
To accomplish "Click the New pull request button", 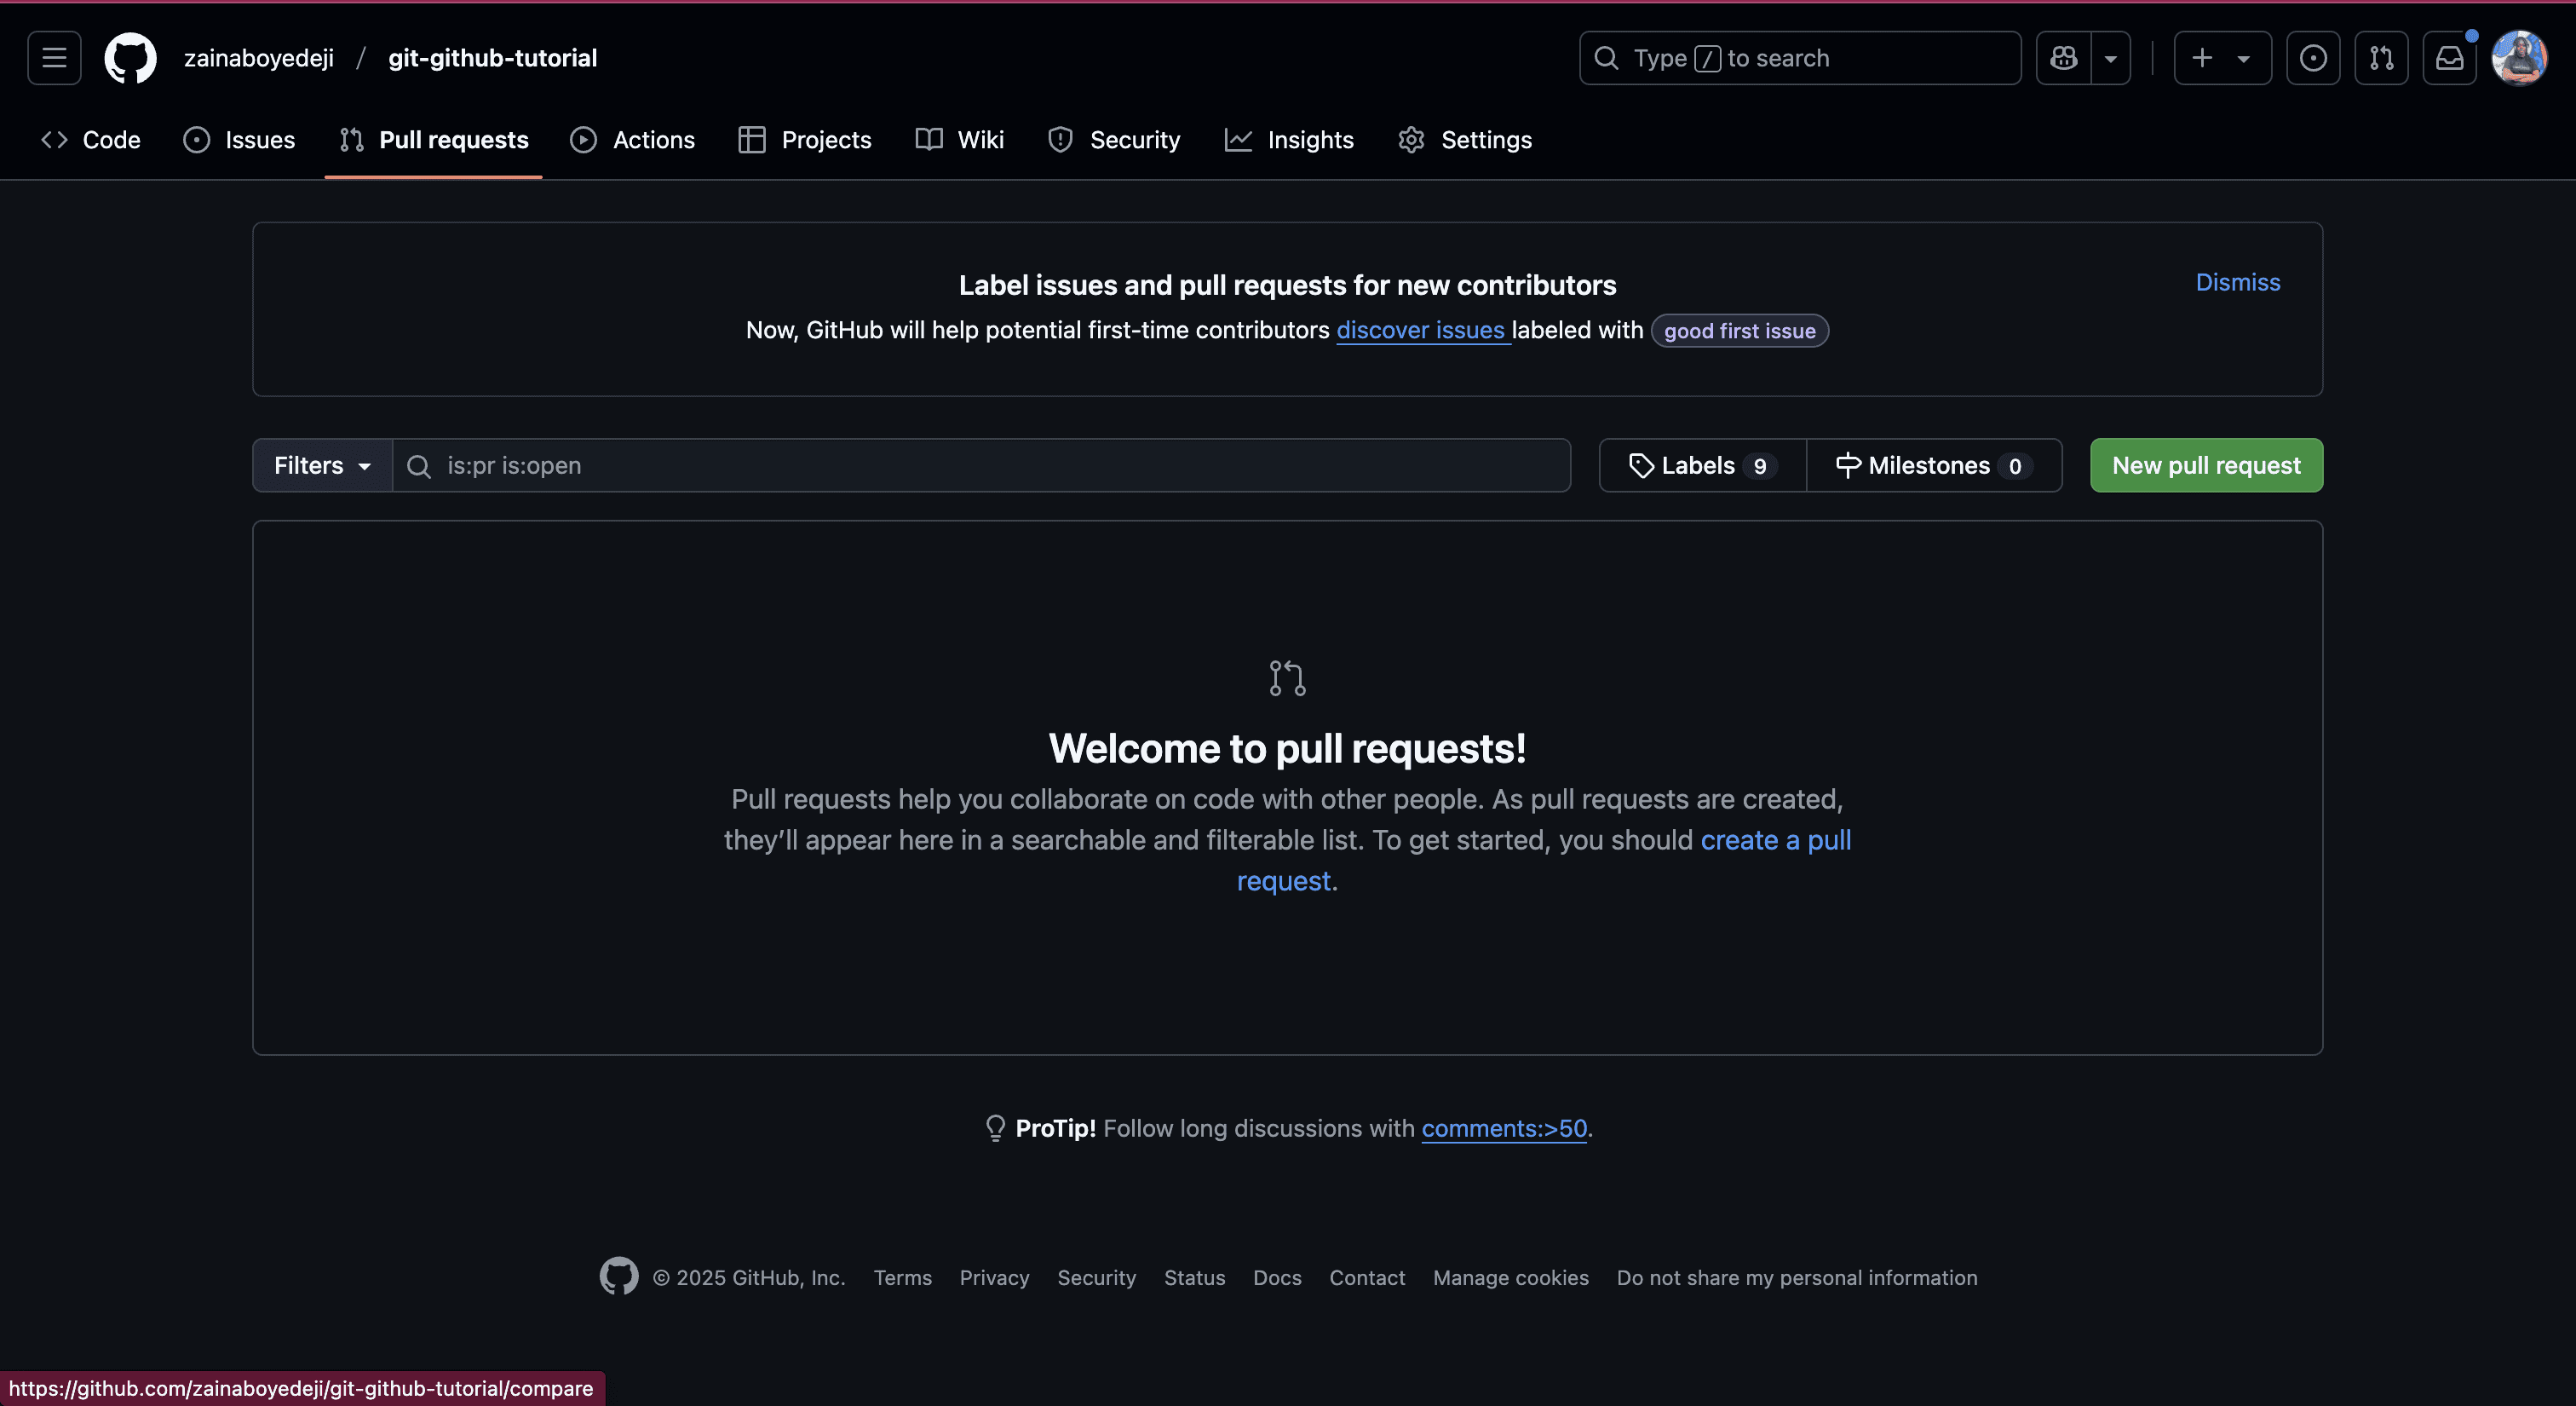I will (x=2206, y=465).
